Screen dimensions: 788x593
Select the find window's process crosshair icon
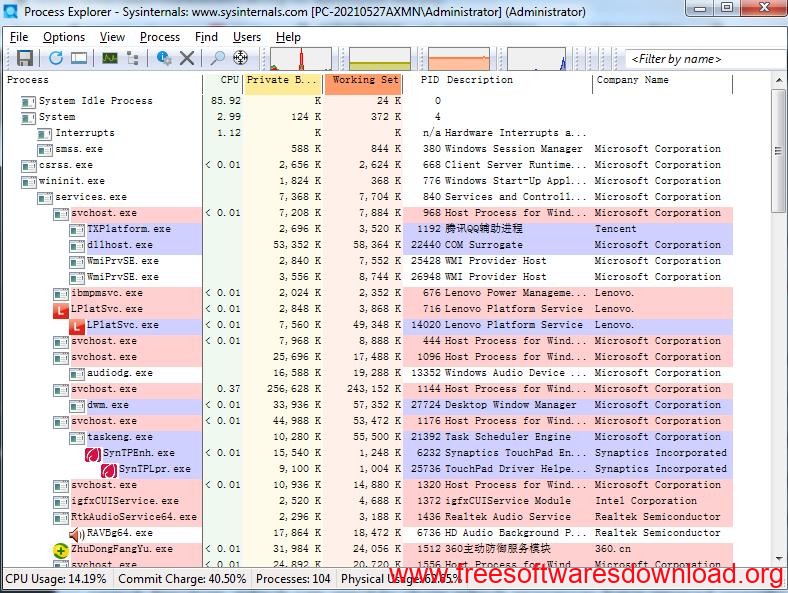[x=241, y=58]
